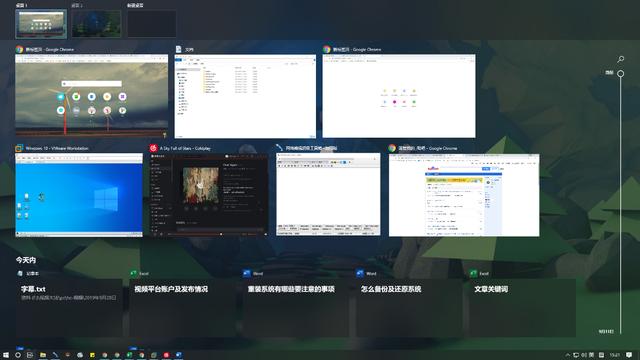This screenshot has width=640, height=360.
Task: Click the Task View icon on taskbar
Action: coord(30,355)
